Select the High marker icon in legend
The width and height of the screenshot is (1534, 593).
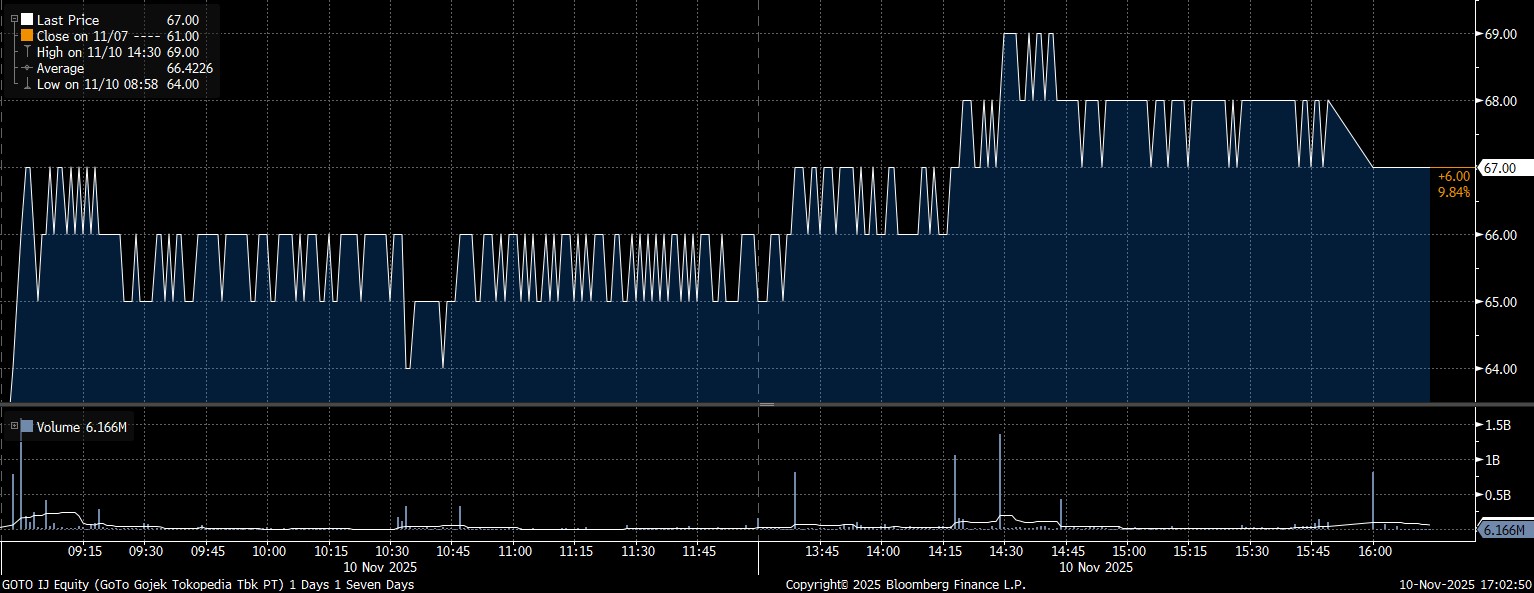point(27,52)
